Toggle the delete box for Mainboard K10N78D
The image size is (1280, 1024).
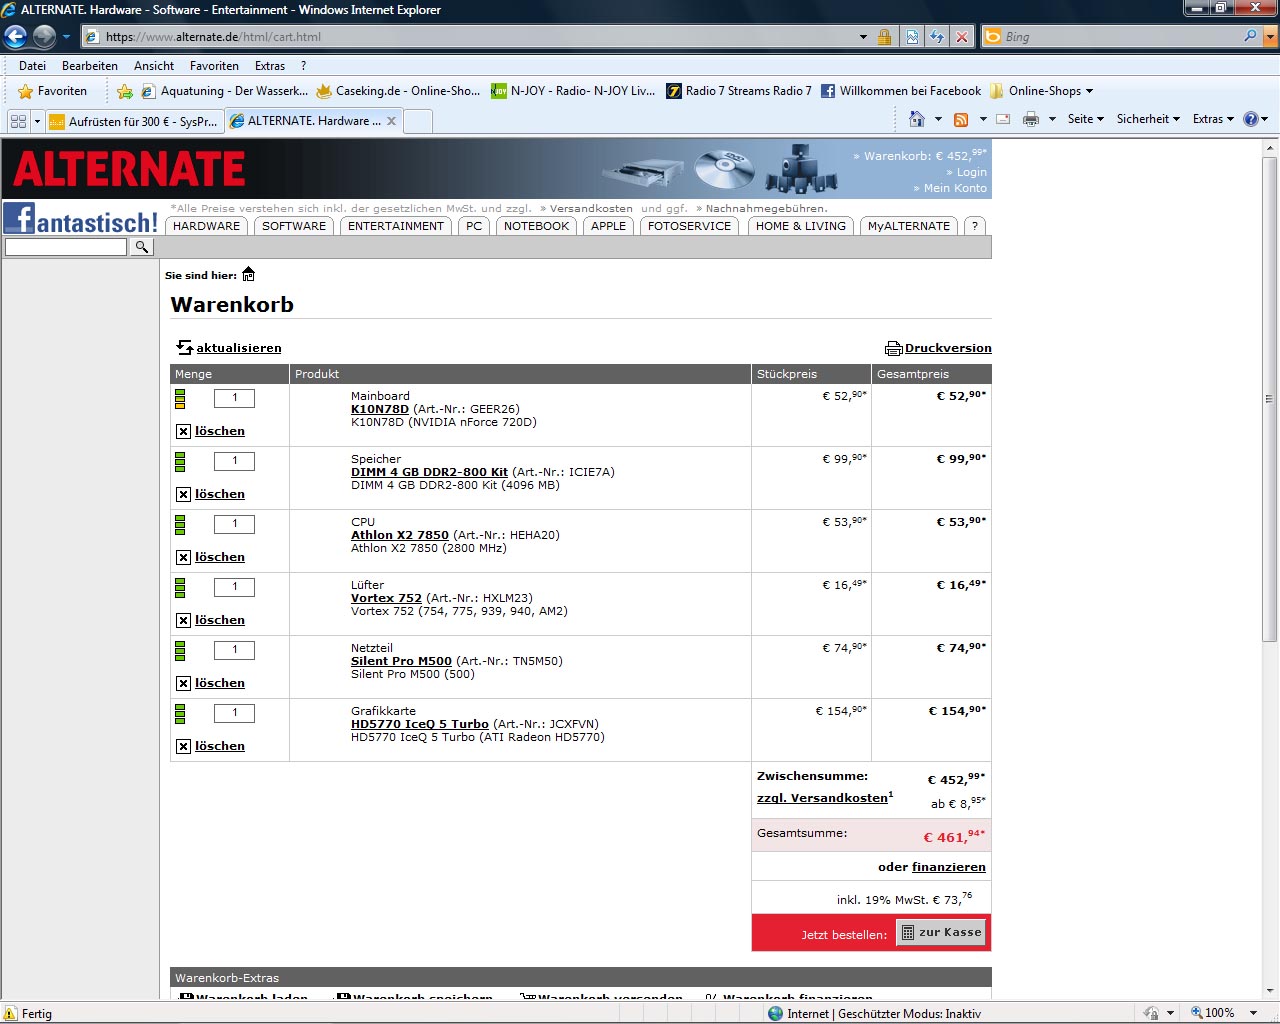(x=183, y=432)
